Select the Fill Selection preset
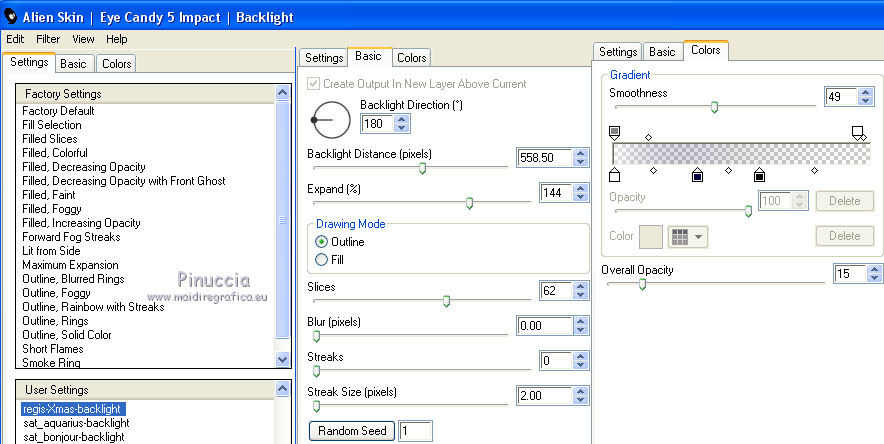The height and width of the screenshot is (444, 884). (52, 125)
